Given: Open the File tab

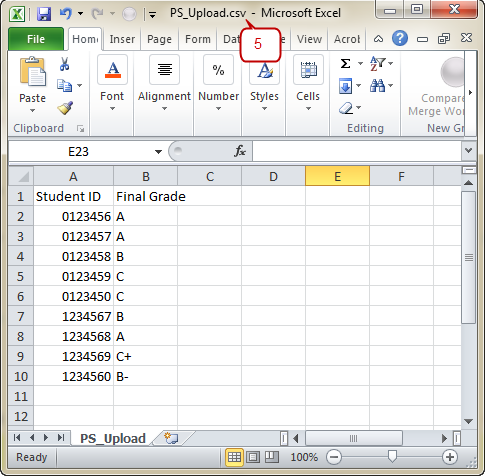Looking at the screenshot, I should [x=36, y=39].
